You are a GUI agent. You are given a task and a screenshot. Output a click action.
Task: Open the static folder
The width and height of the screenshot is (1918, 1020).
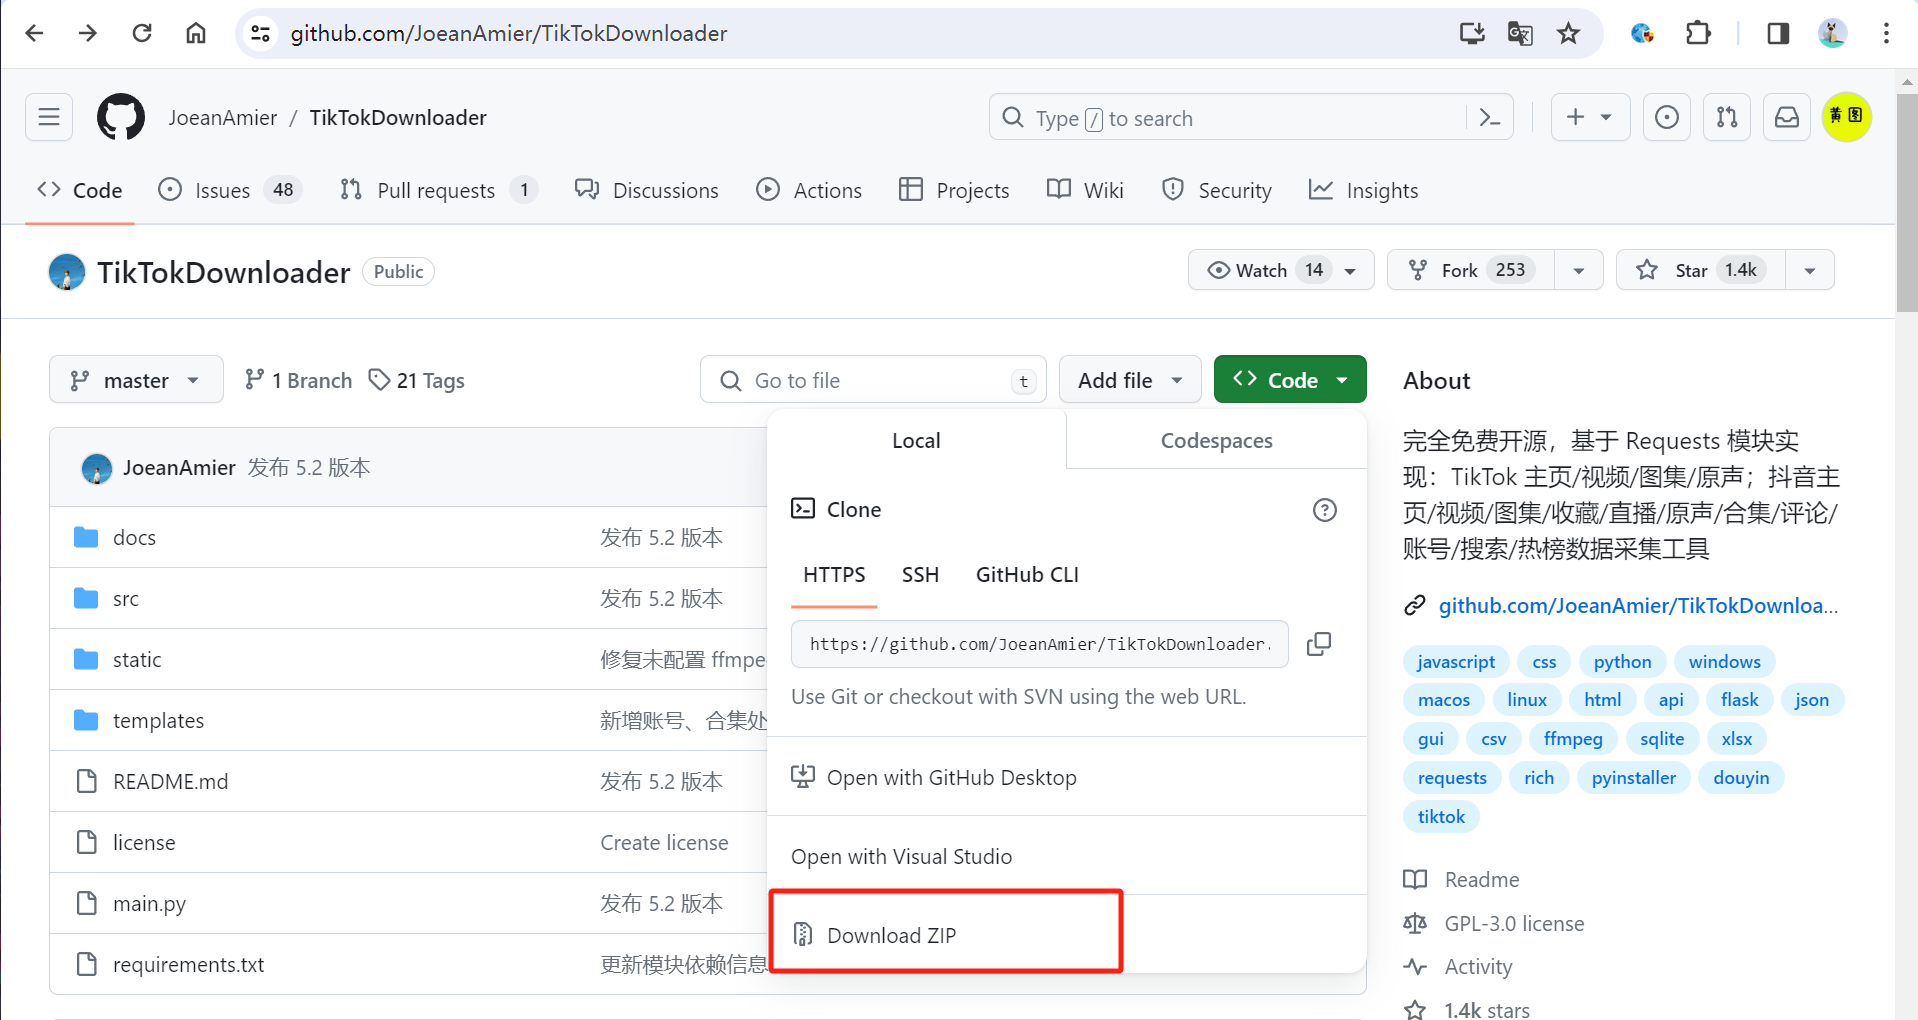[137, 659]
